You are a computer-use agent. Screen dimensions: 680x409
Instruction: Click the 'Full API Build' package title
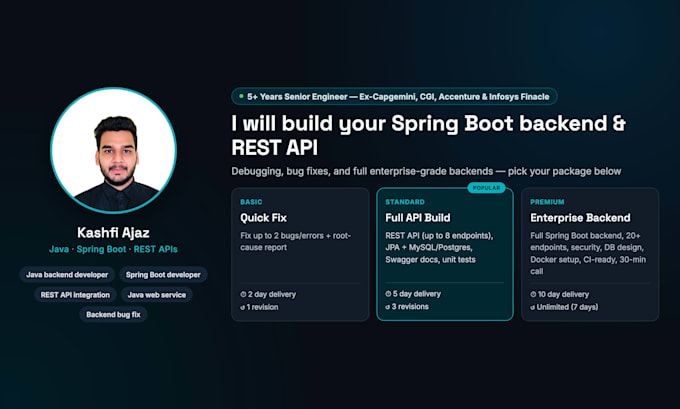pos(418,218)
